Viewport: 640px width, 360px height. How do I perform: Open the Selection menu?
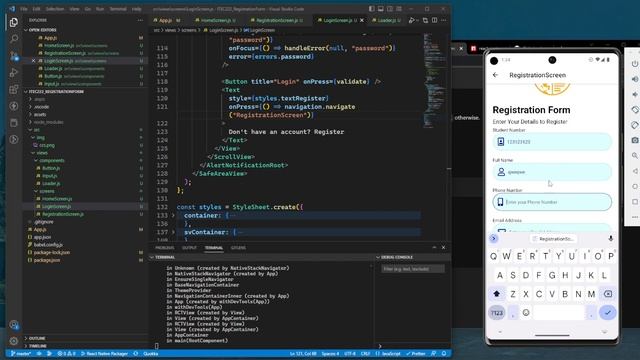click(55, 9)
